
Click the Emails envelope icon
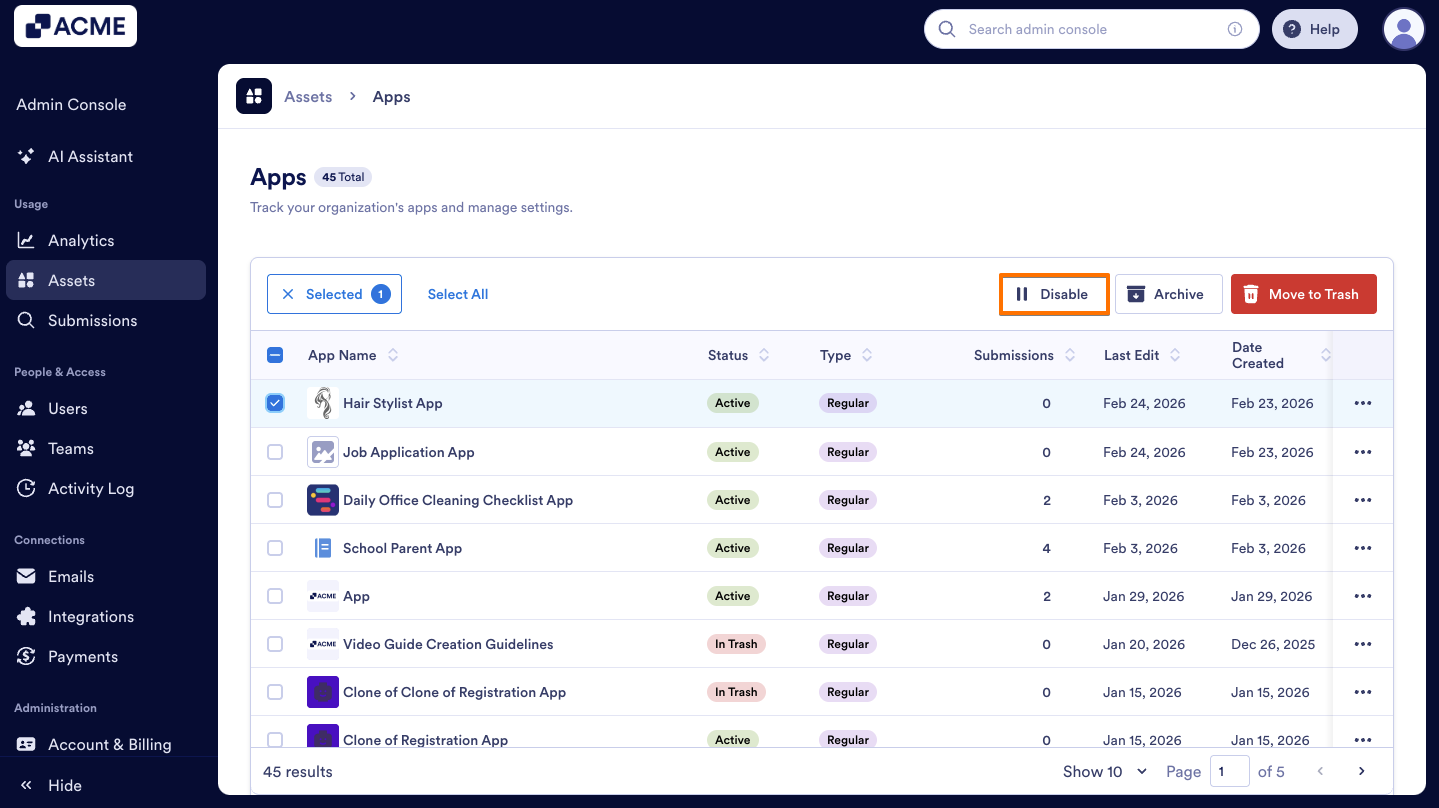tap(24, 576)
